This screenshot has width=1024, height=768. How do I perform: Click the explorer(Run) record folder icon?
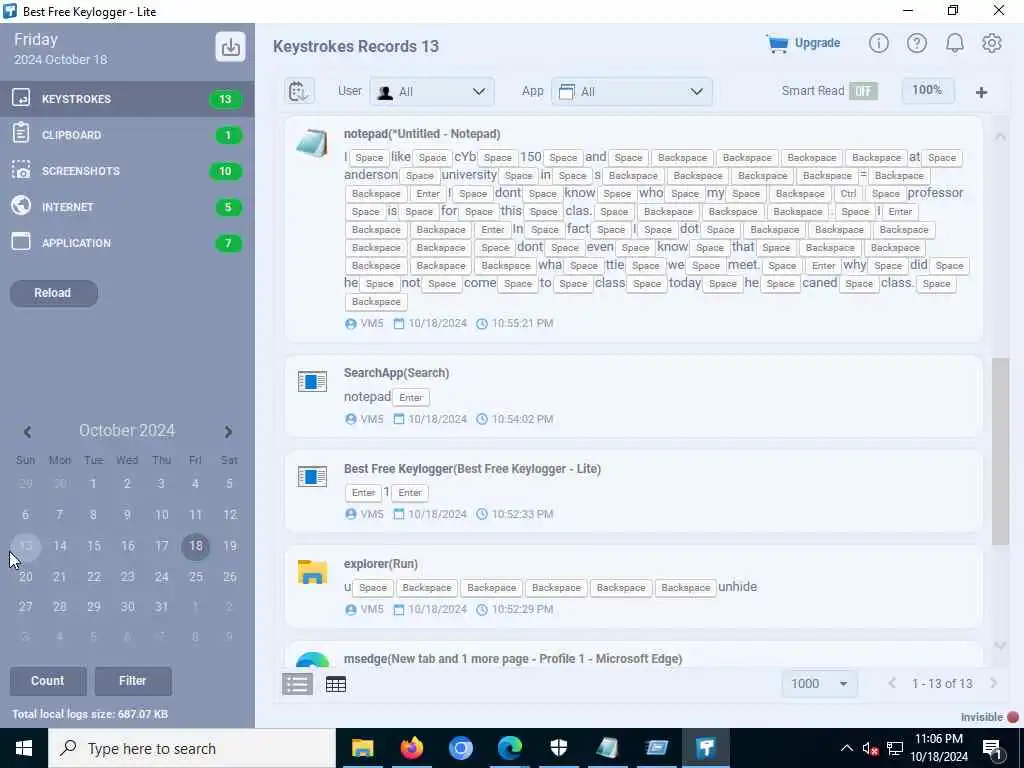(312, 572)
